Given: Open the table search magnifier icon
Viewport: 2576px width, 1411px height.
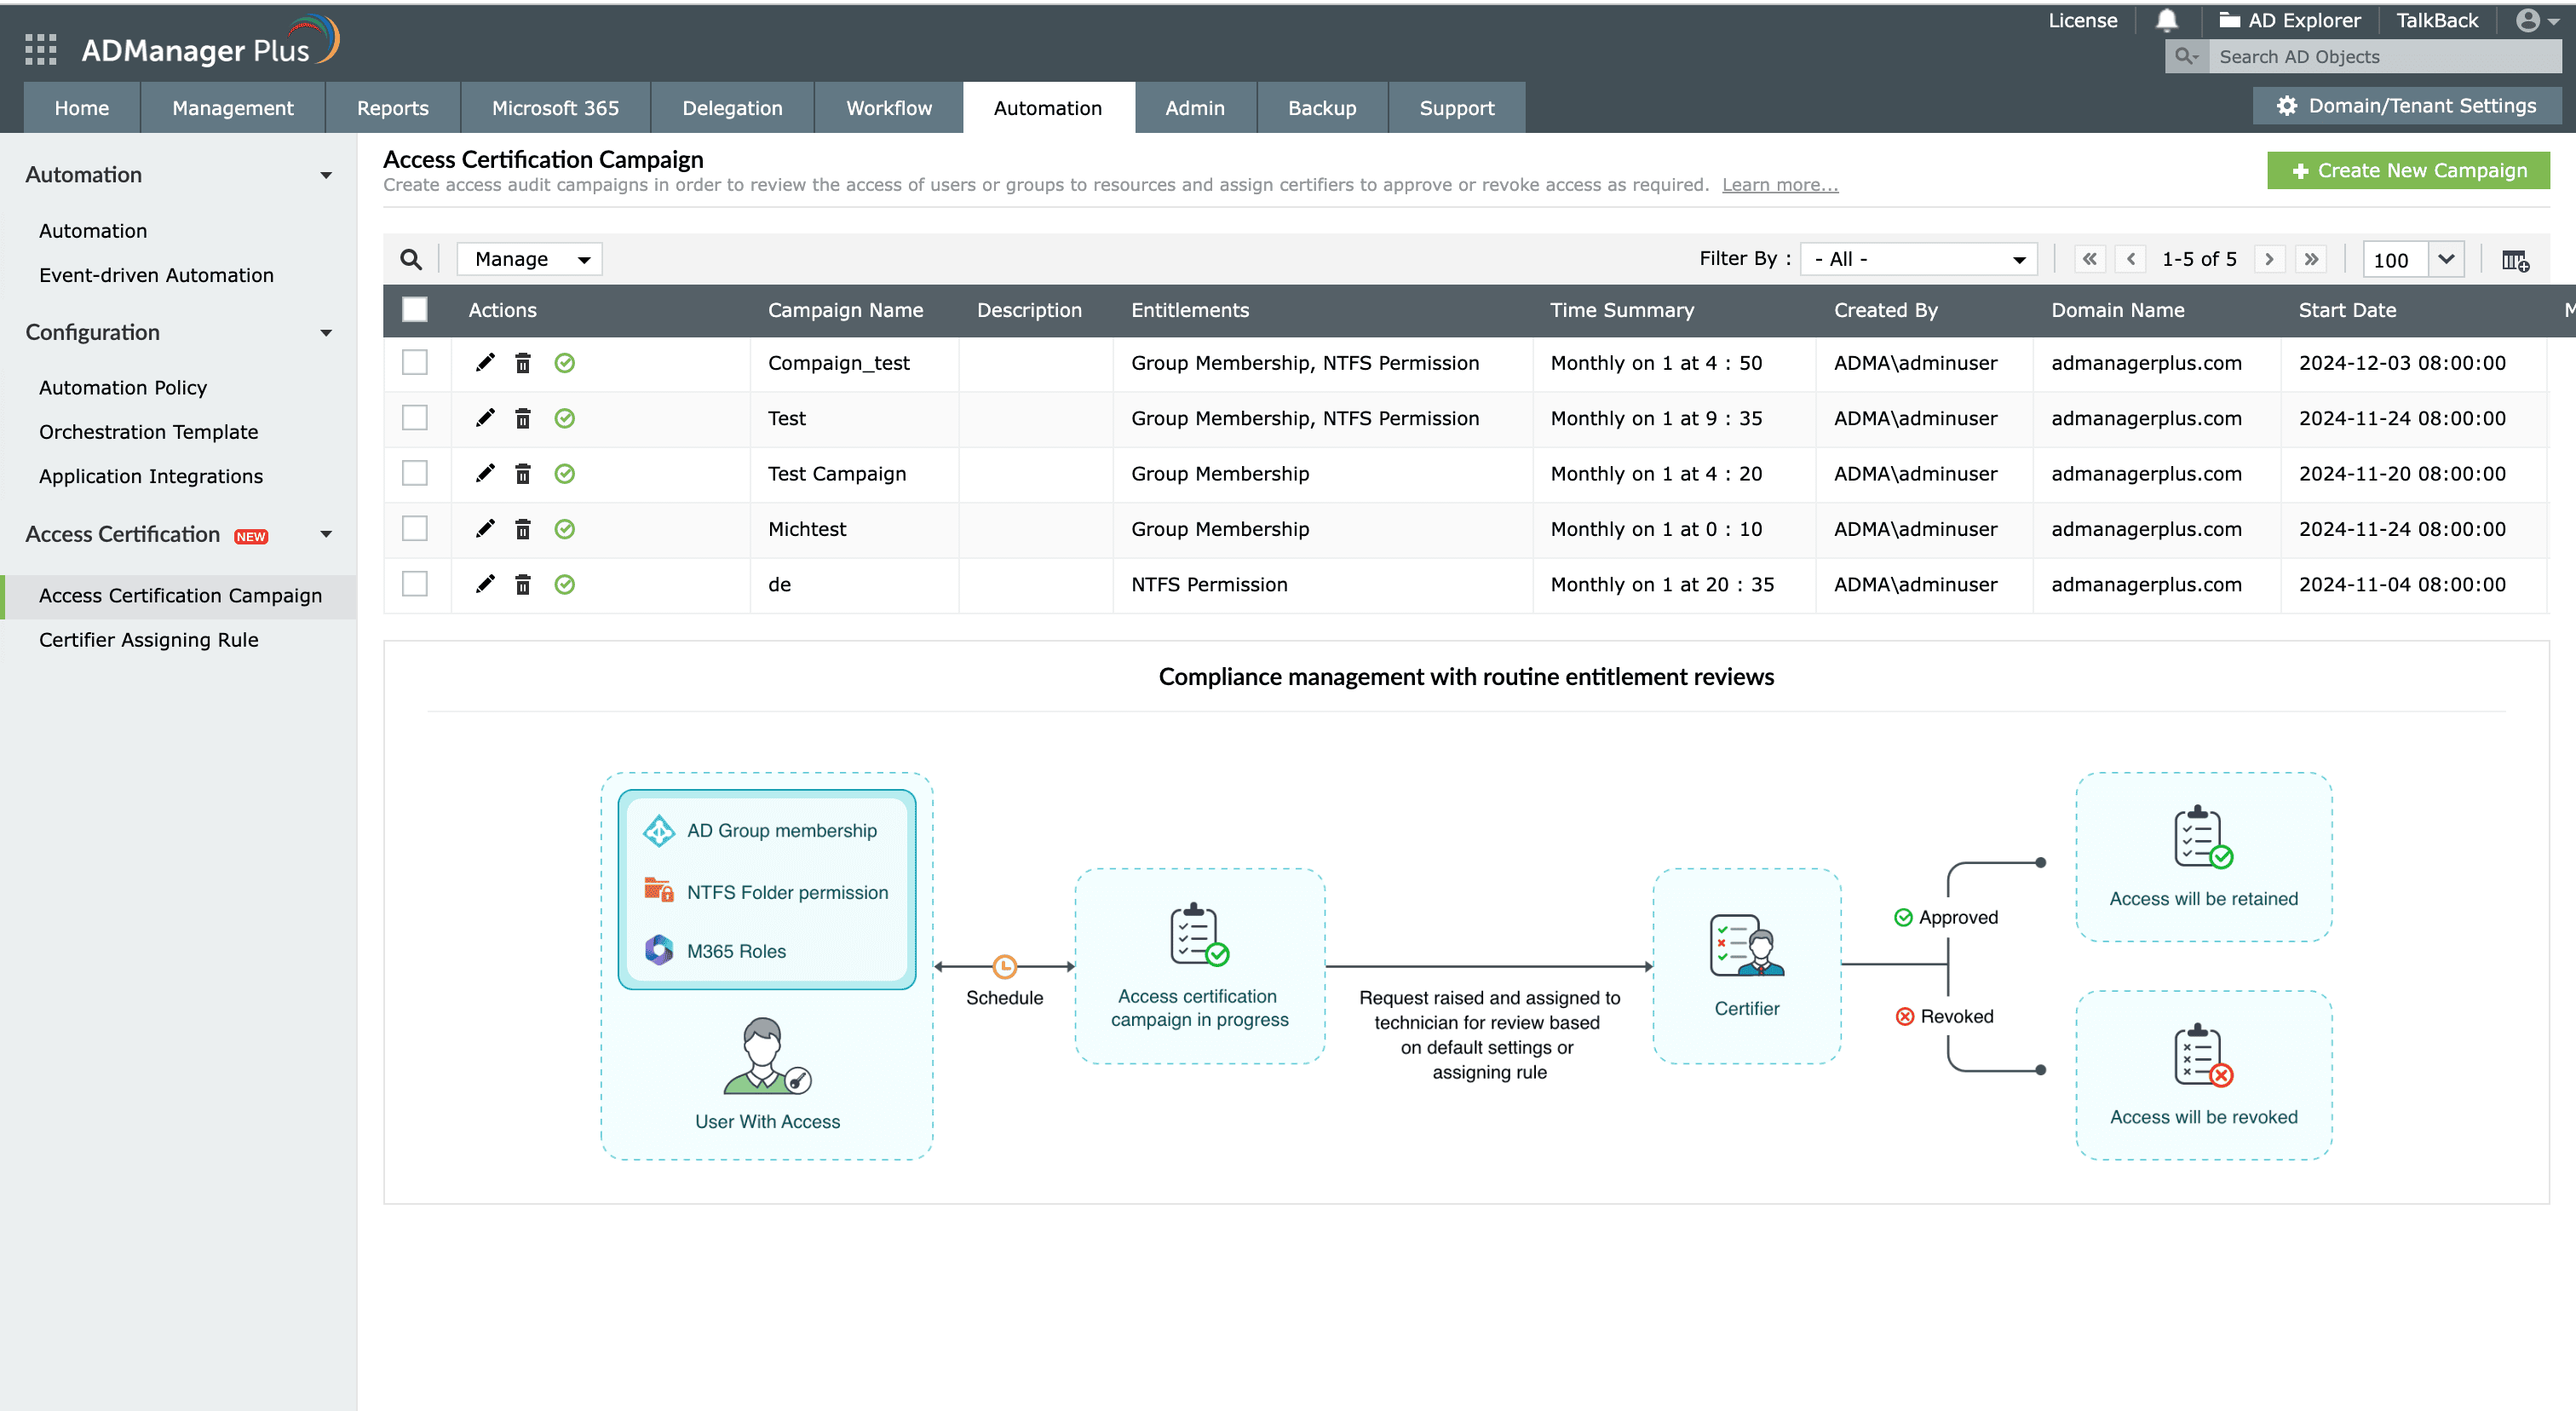Looking at the screenshot, I should click(x=411, y=260).
